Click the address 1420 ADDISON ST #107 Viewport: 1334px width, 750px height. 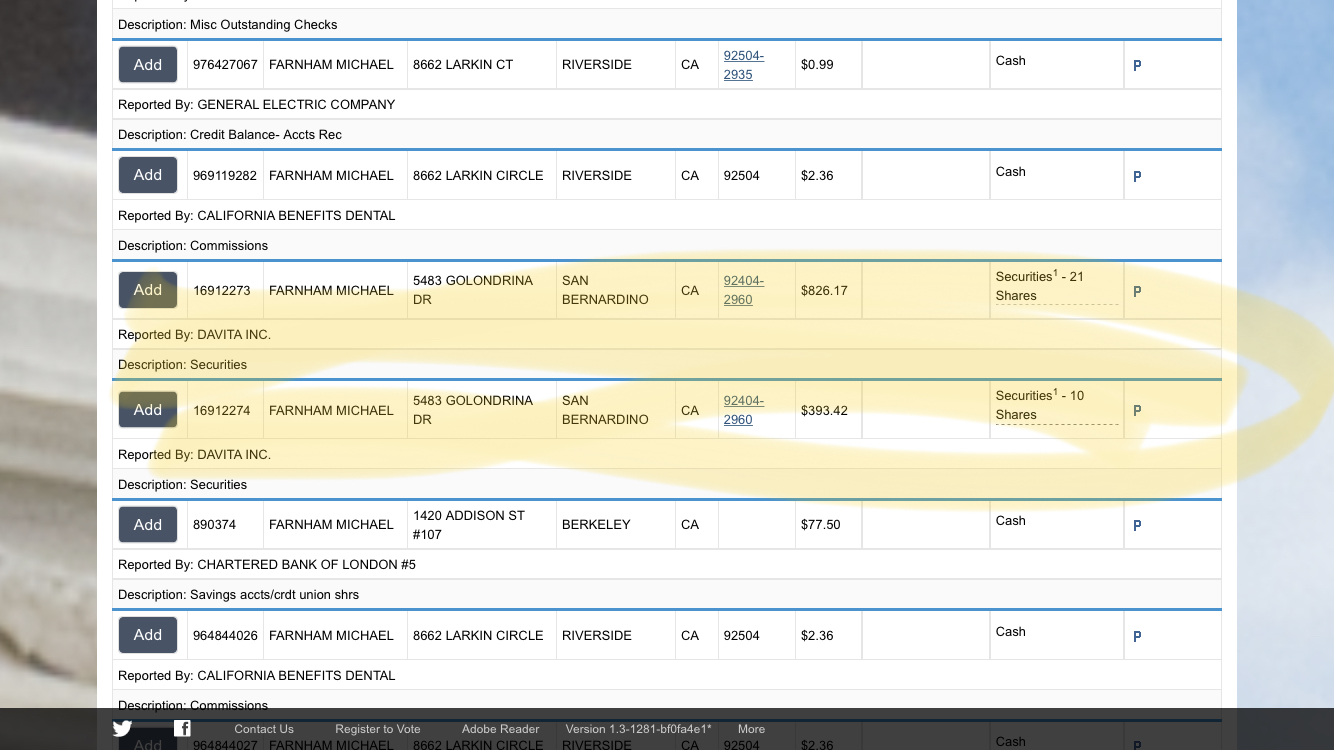click(469, 525)
